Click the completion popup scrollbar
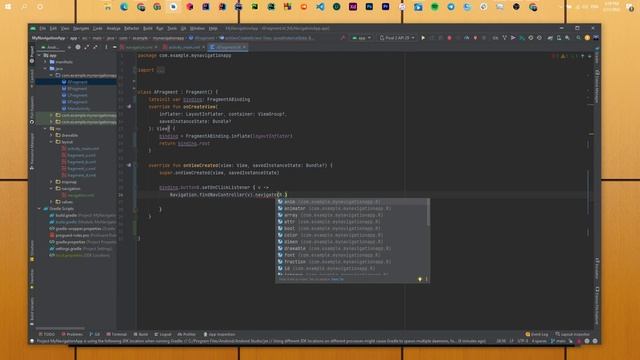 point(428,212)
